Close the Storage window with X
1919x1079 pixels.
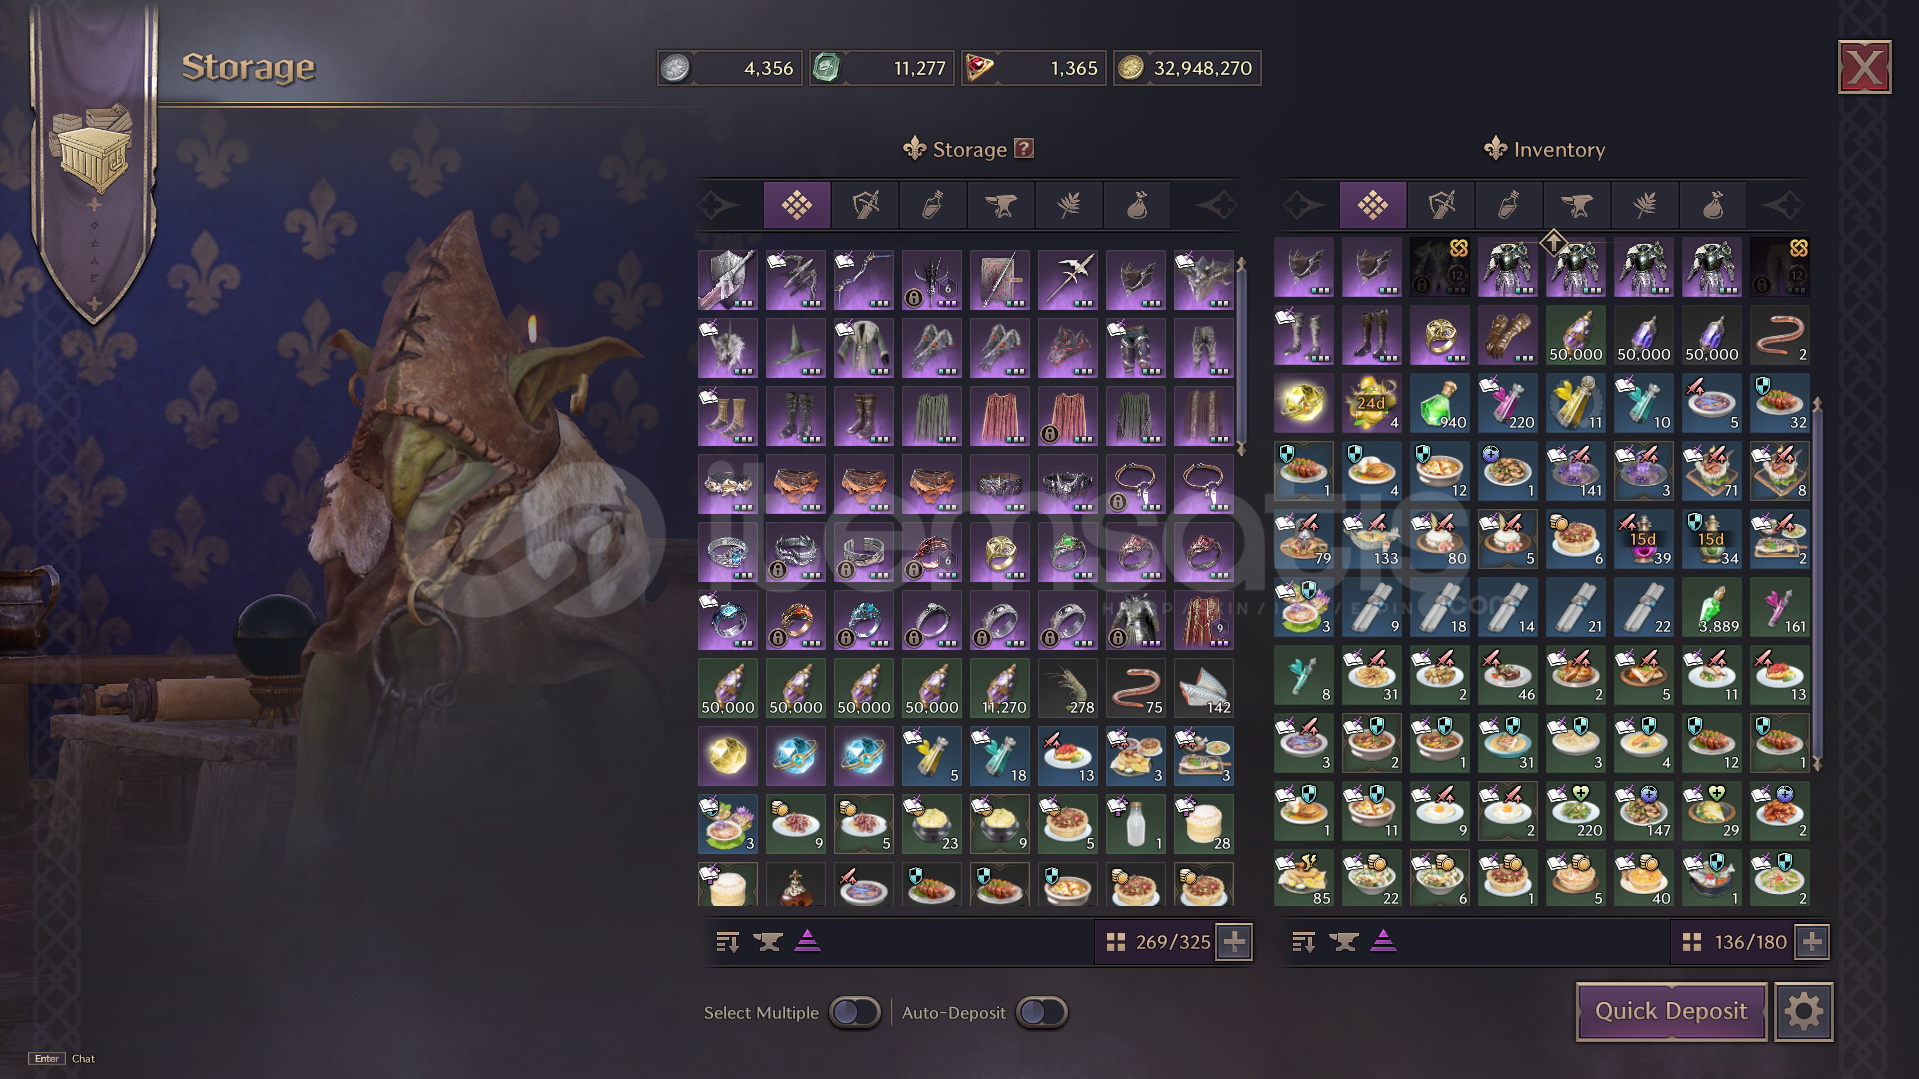click(1865, 68)
